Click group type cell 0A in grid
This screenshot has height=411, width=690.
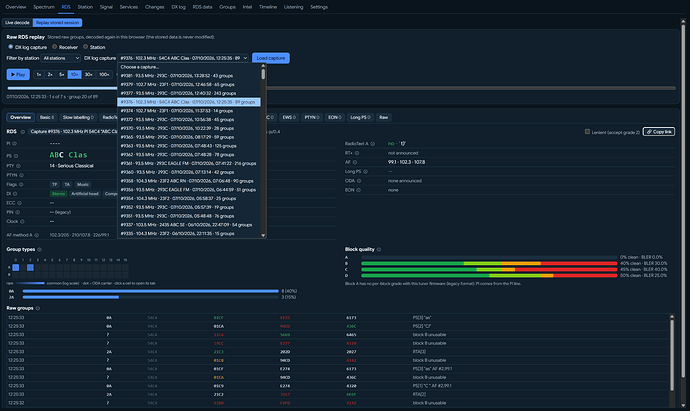[x=16, y=267]
